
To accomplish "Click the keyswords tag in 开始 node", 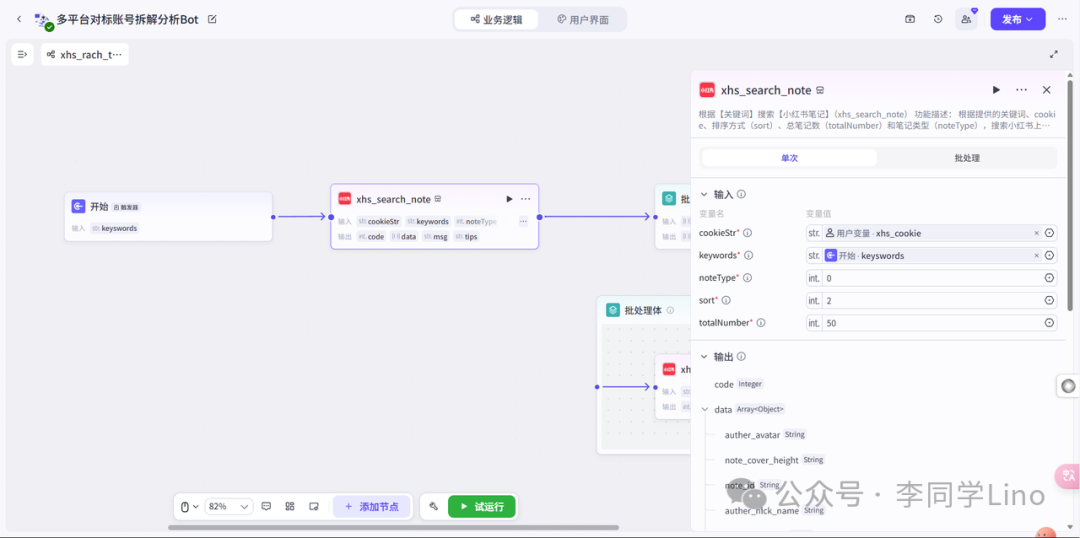I will tap(114, 228).
